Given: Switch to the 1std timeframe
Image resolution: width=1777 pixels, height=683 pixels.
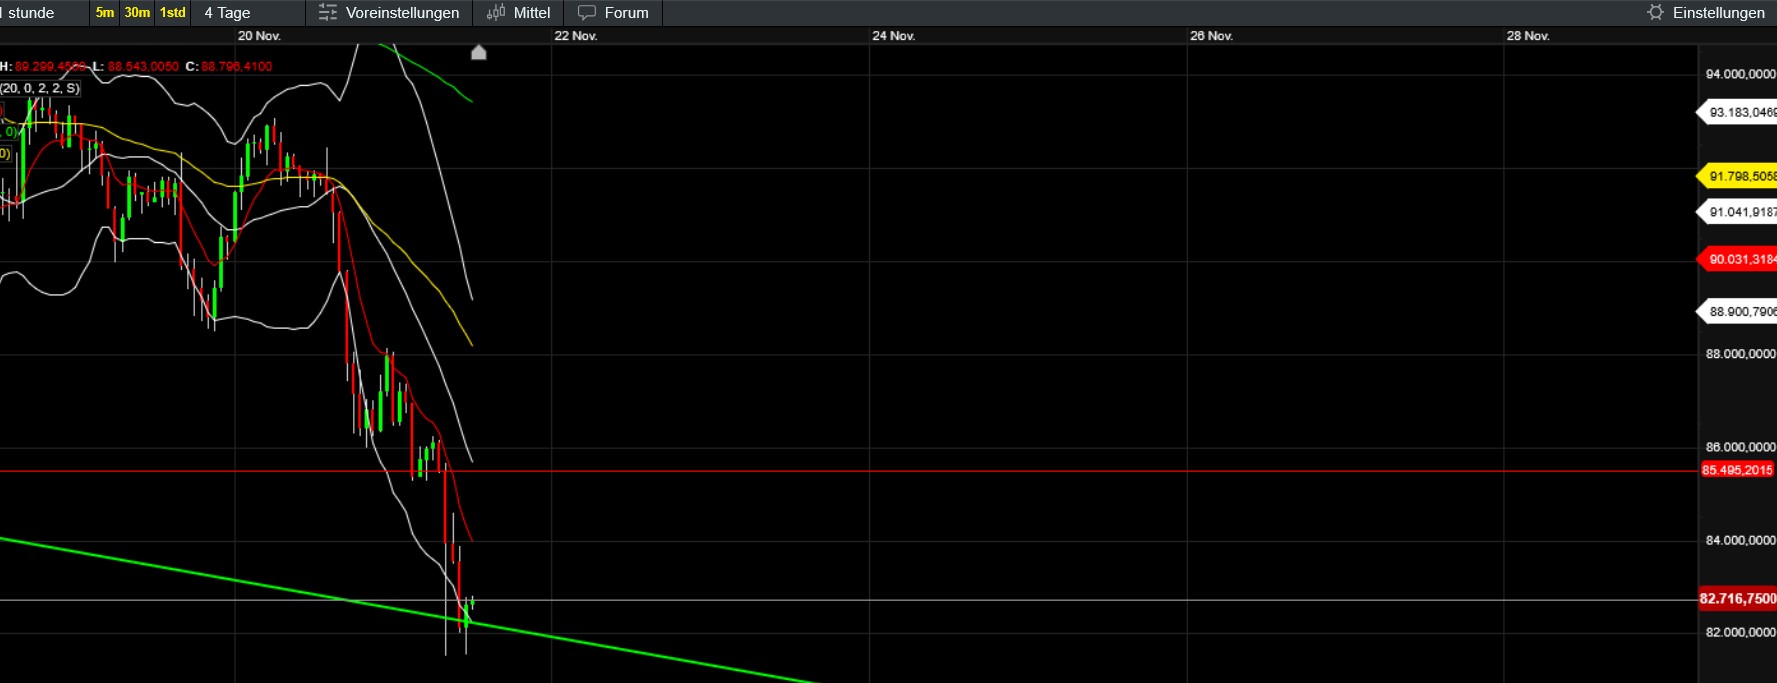Looking at the screenshot, I should (173, 13).
